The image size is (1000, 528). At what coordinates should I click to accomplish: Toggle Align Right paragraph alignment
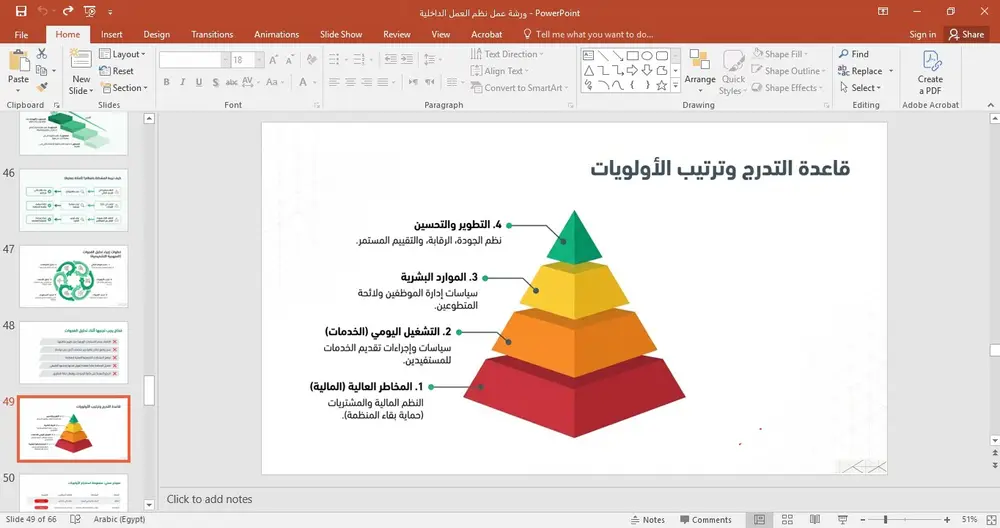tap(366, 82)
